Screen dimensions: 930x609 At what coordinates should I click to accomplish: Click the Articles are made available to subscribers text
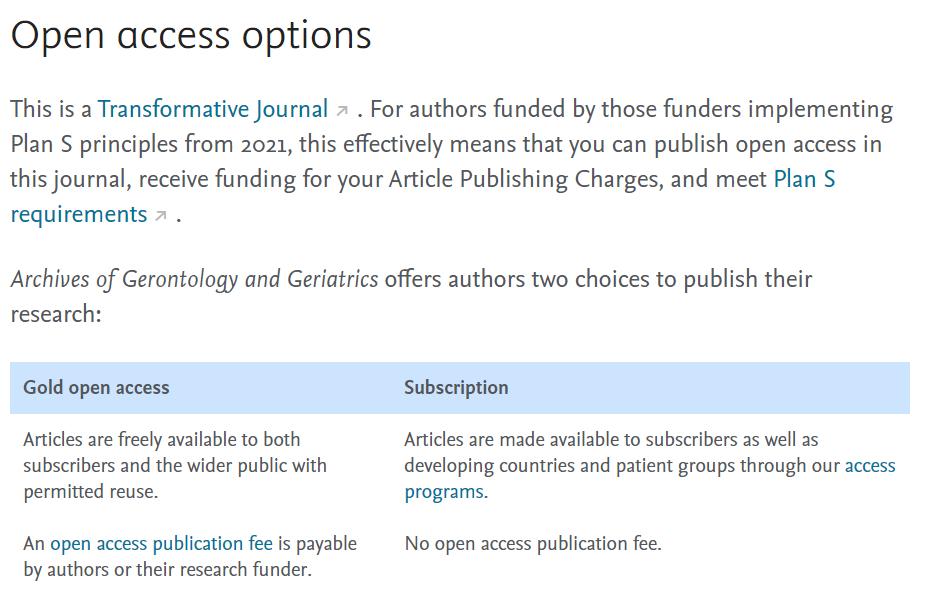610,440
